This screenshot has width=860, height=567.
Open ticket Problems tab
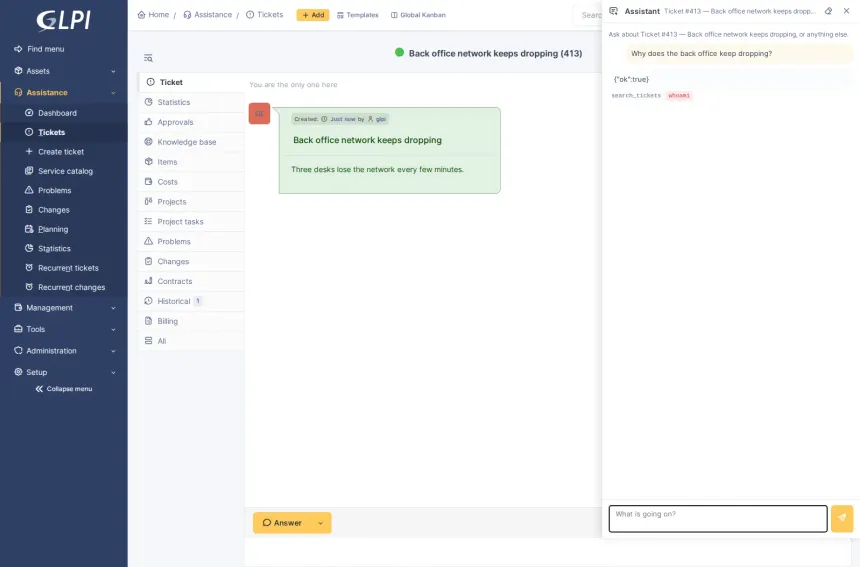coord(191,241)
